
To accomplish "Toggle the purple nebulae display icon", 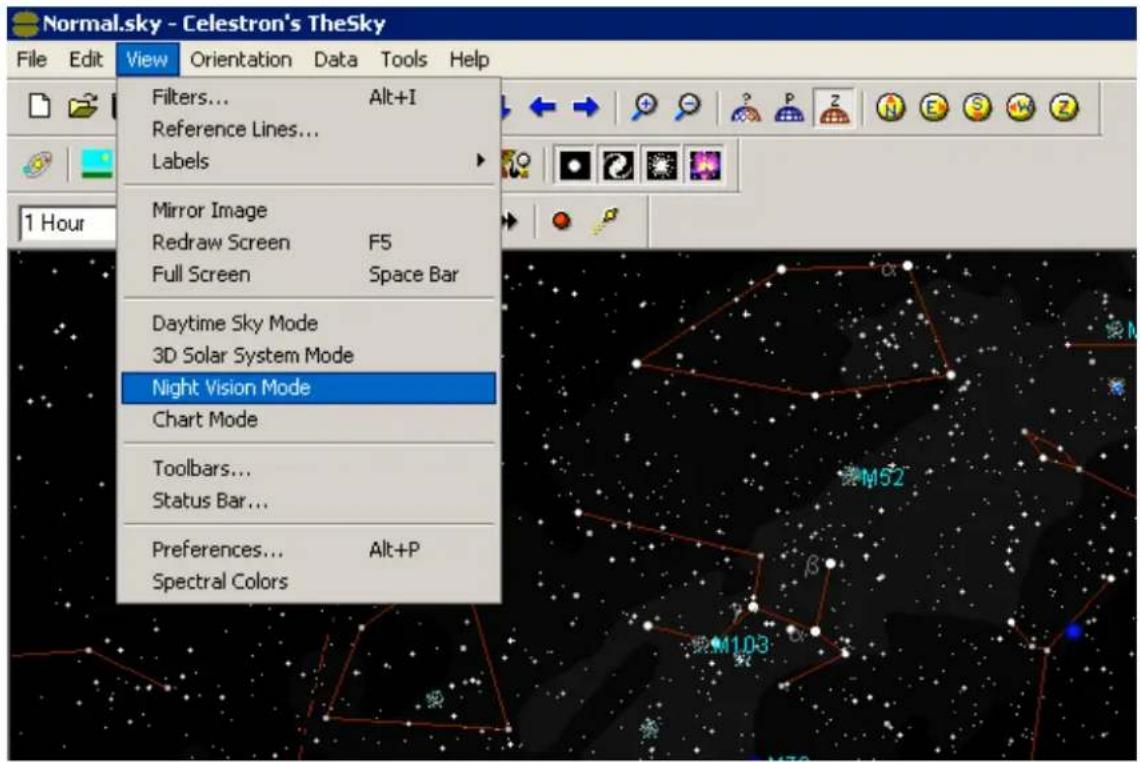I will click(705, 165).
